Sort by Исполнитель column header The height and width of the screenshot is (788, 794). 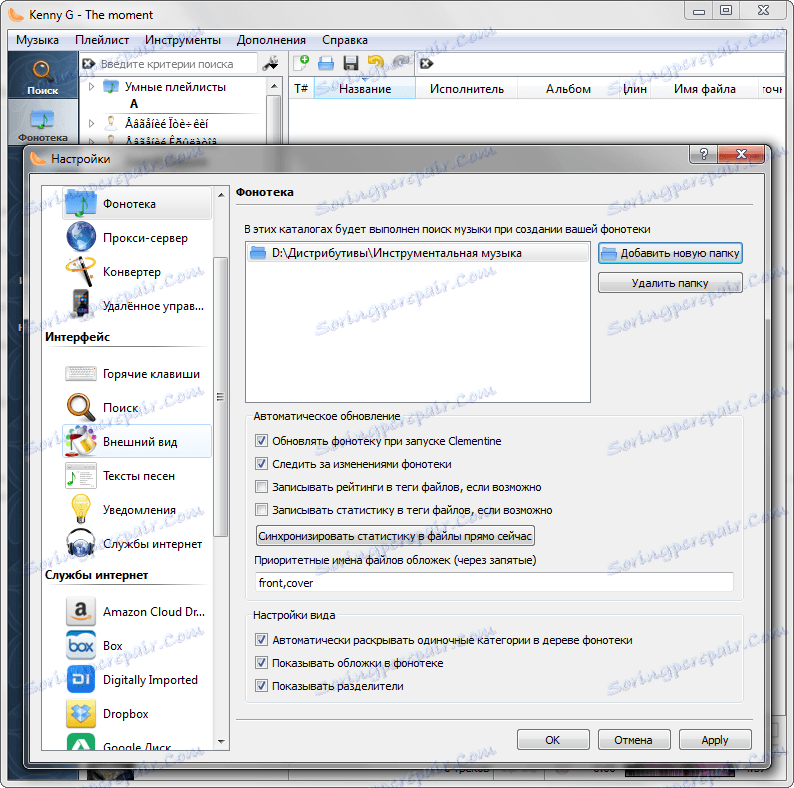point(466,89)
